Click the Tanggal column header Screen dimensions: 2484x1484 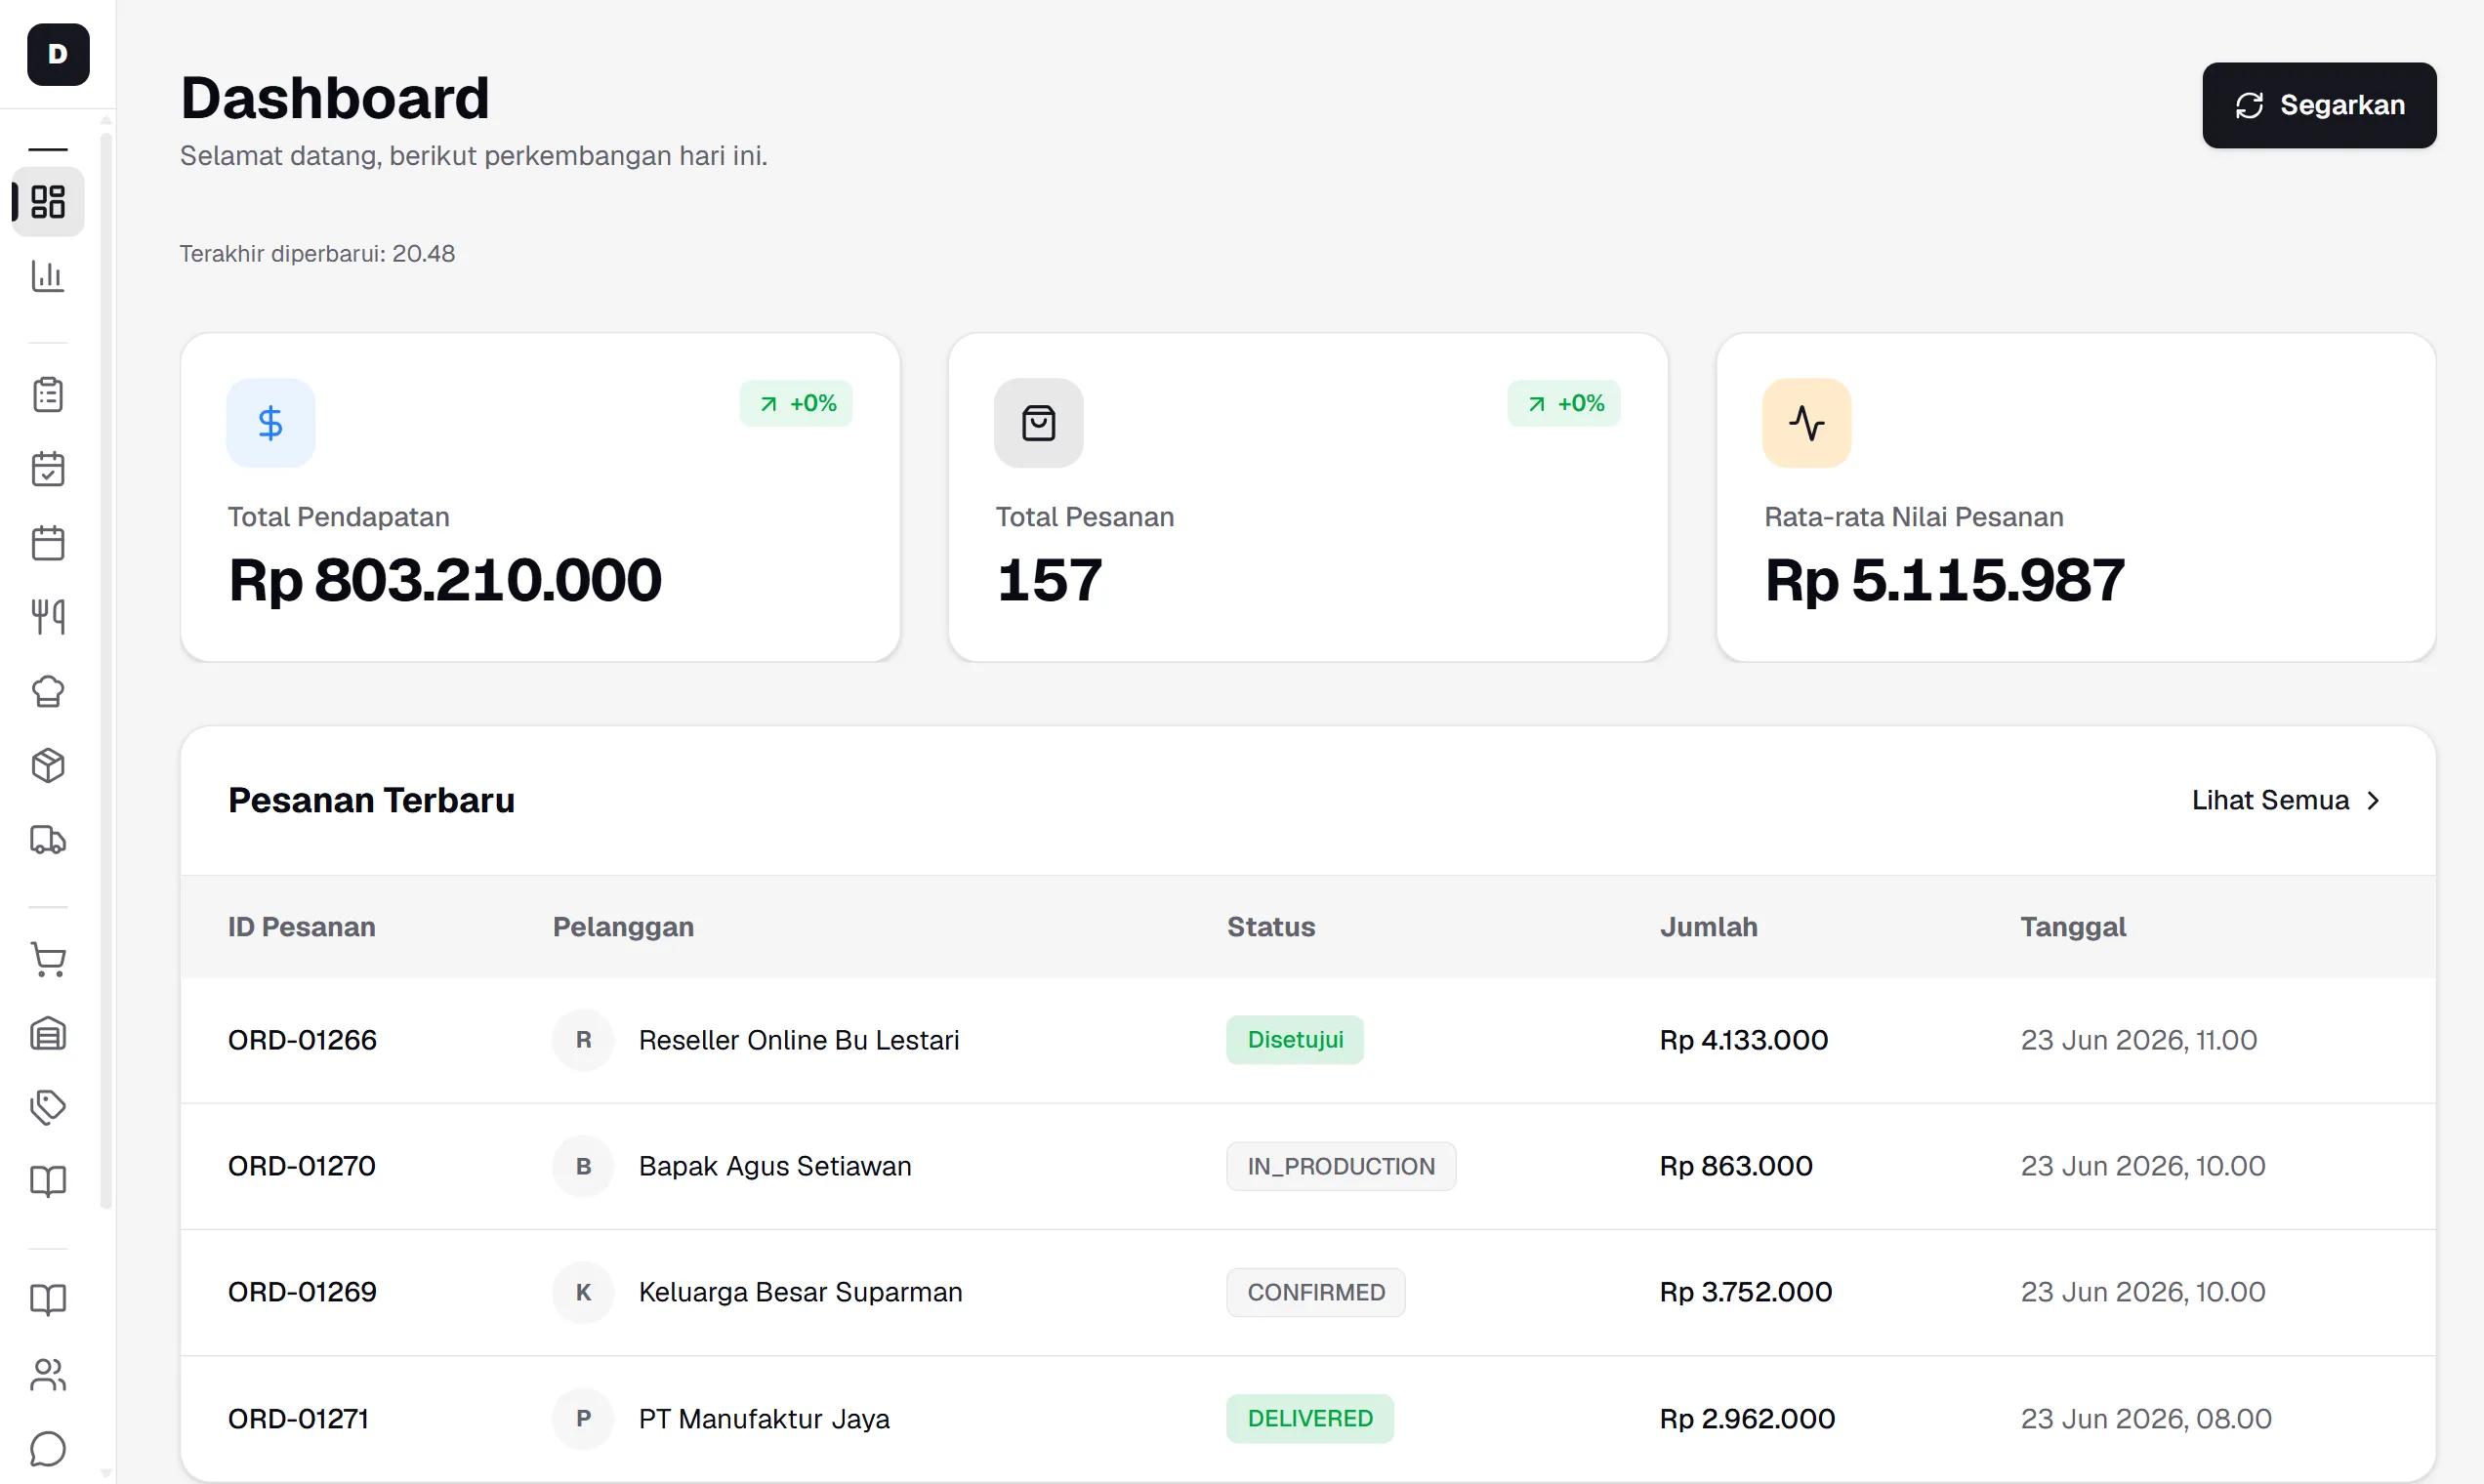pos(2073,927)
